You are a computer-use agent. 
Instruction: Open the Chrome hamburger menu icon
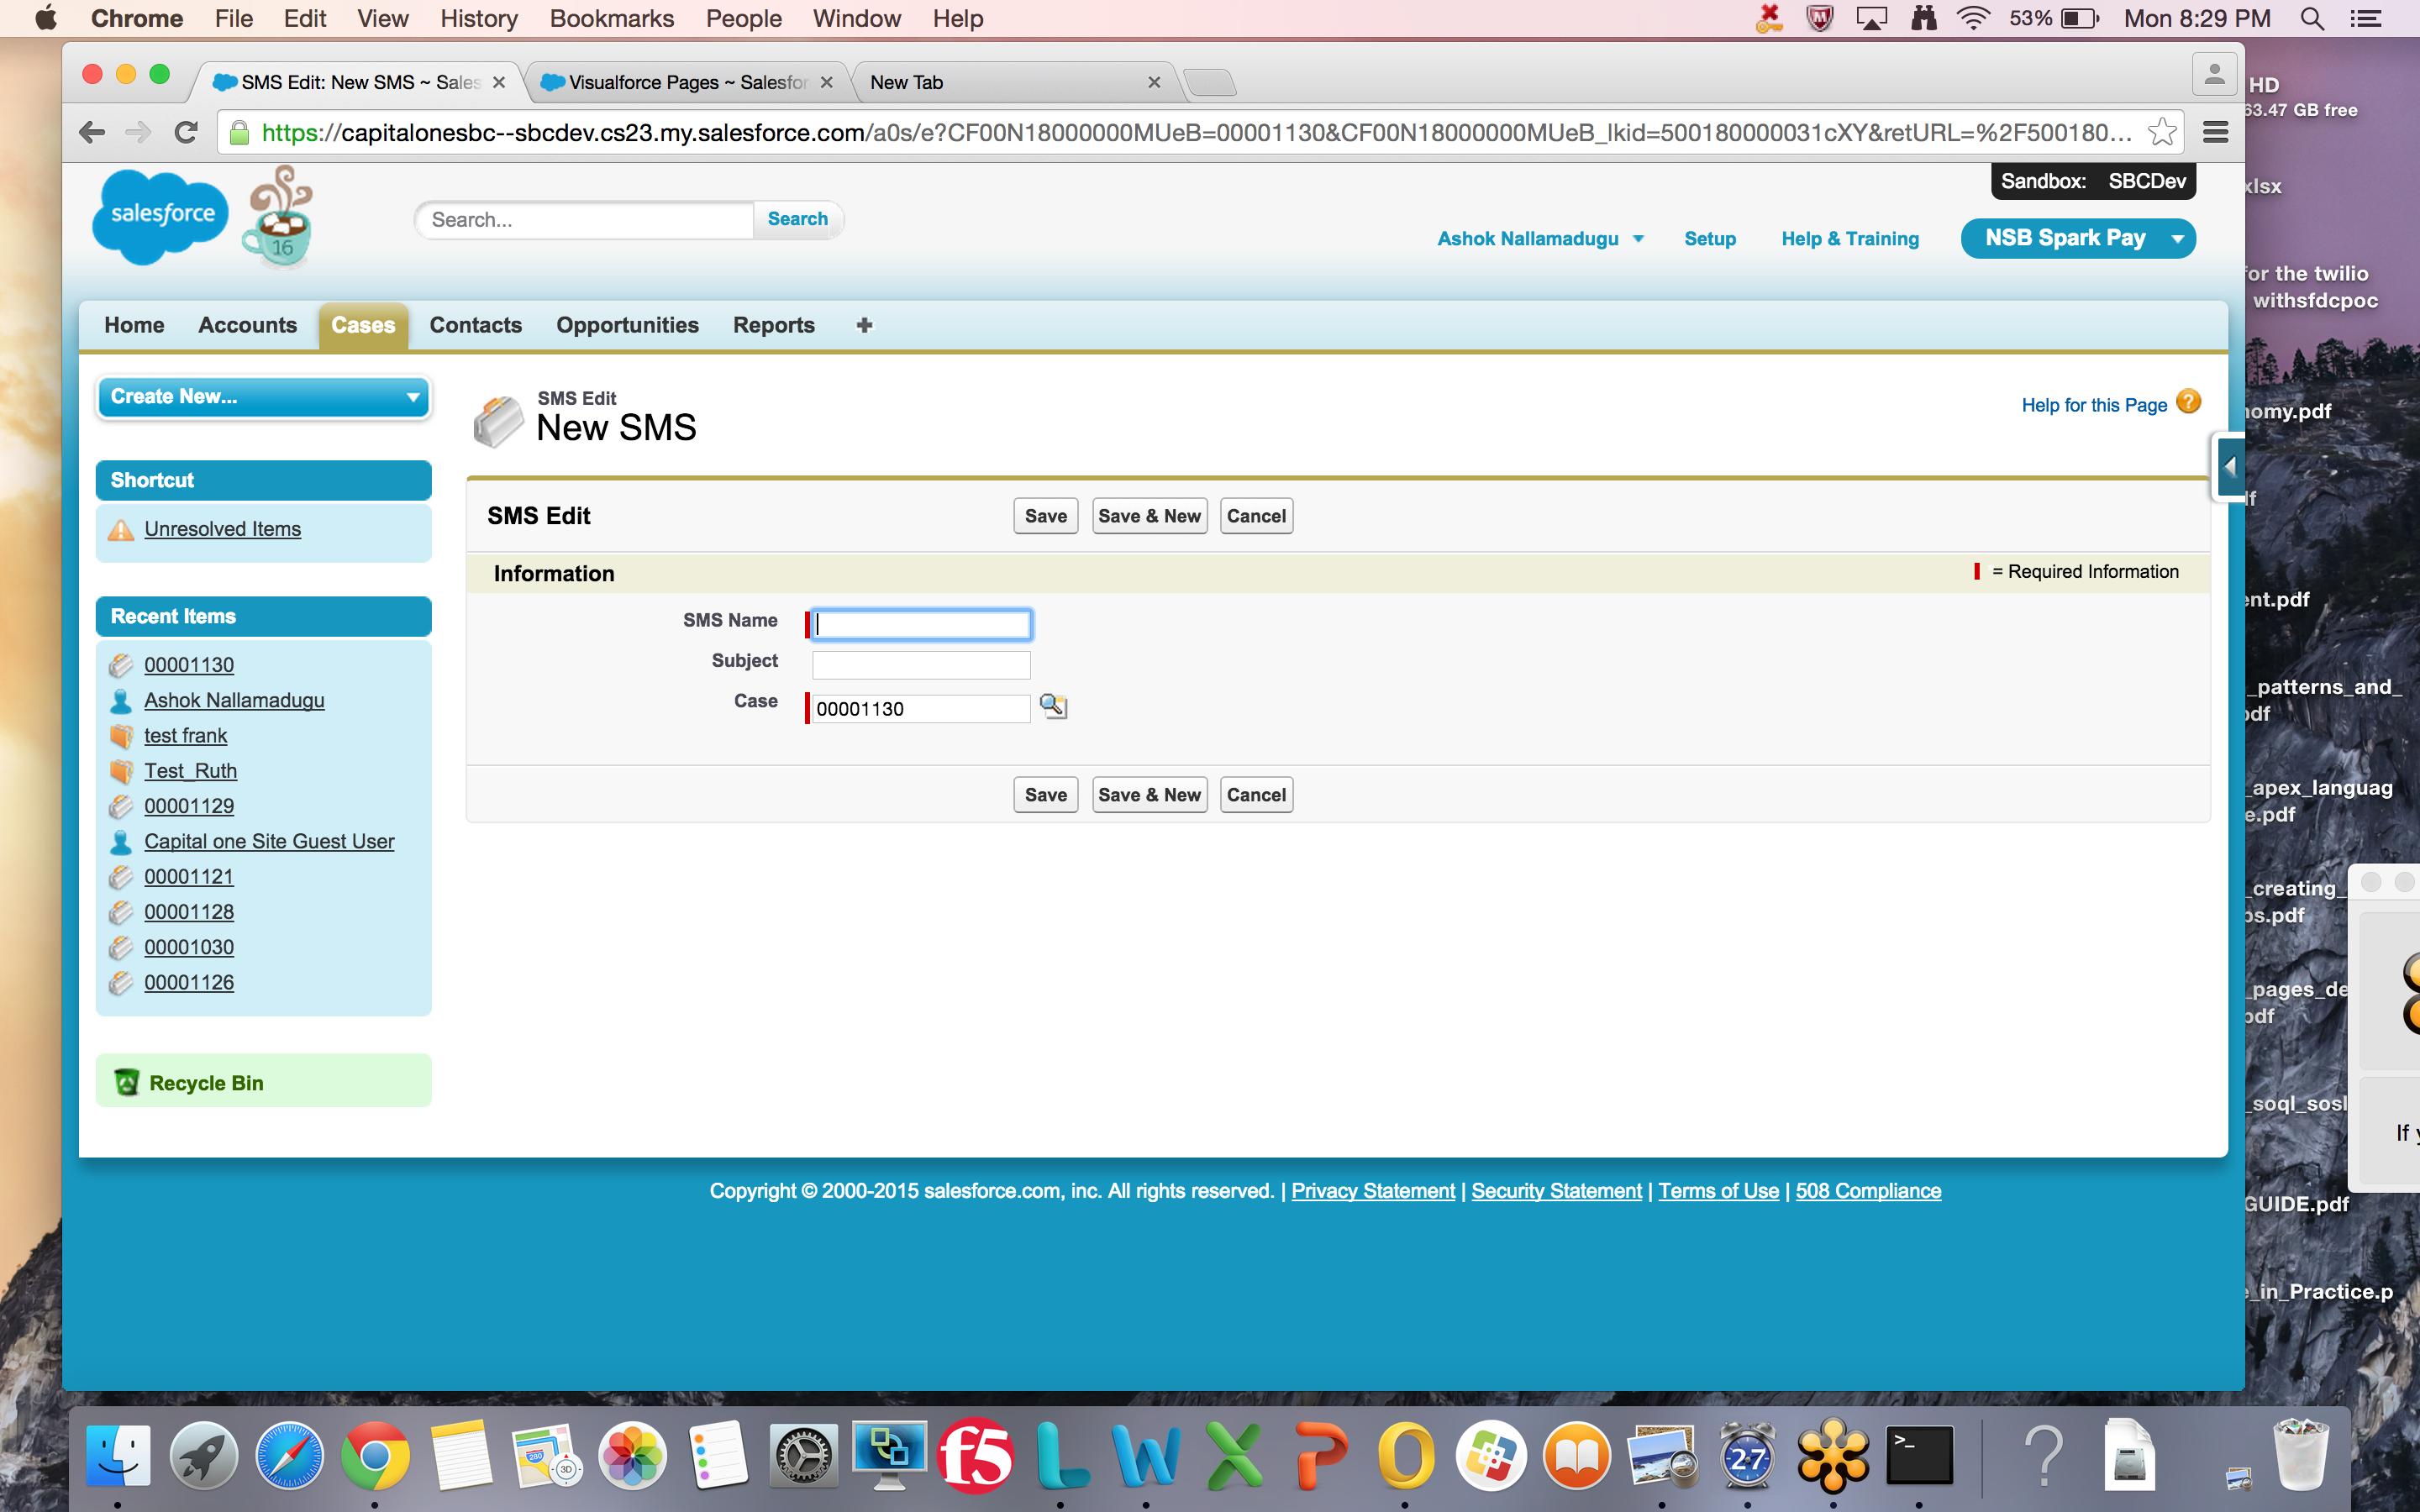click(x=2215, y=132)
